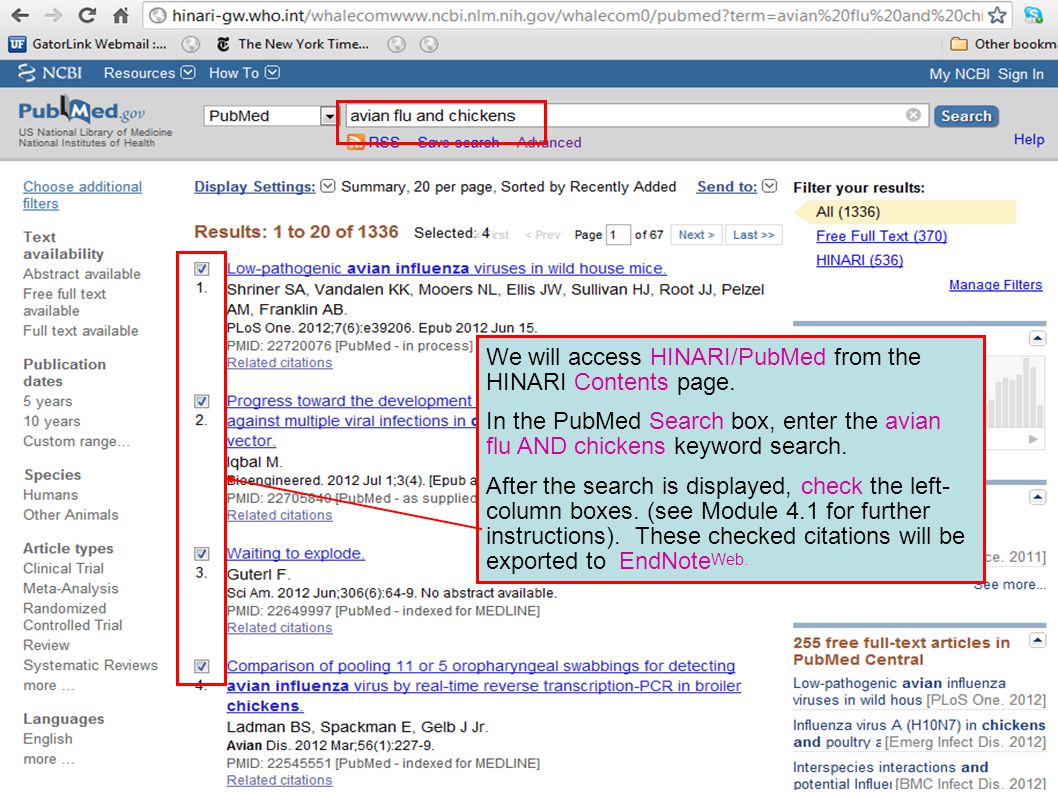Open the PubMed database dropdown

coord(270,116)
